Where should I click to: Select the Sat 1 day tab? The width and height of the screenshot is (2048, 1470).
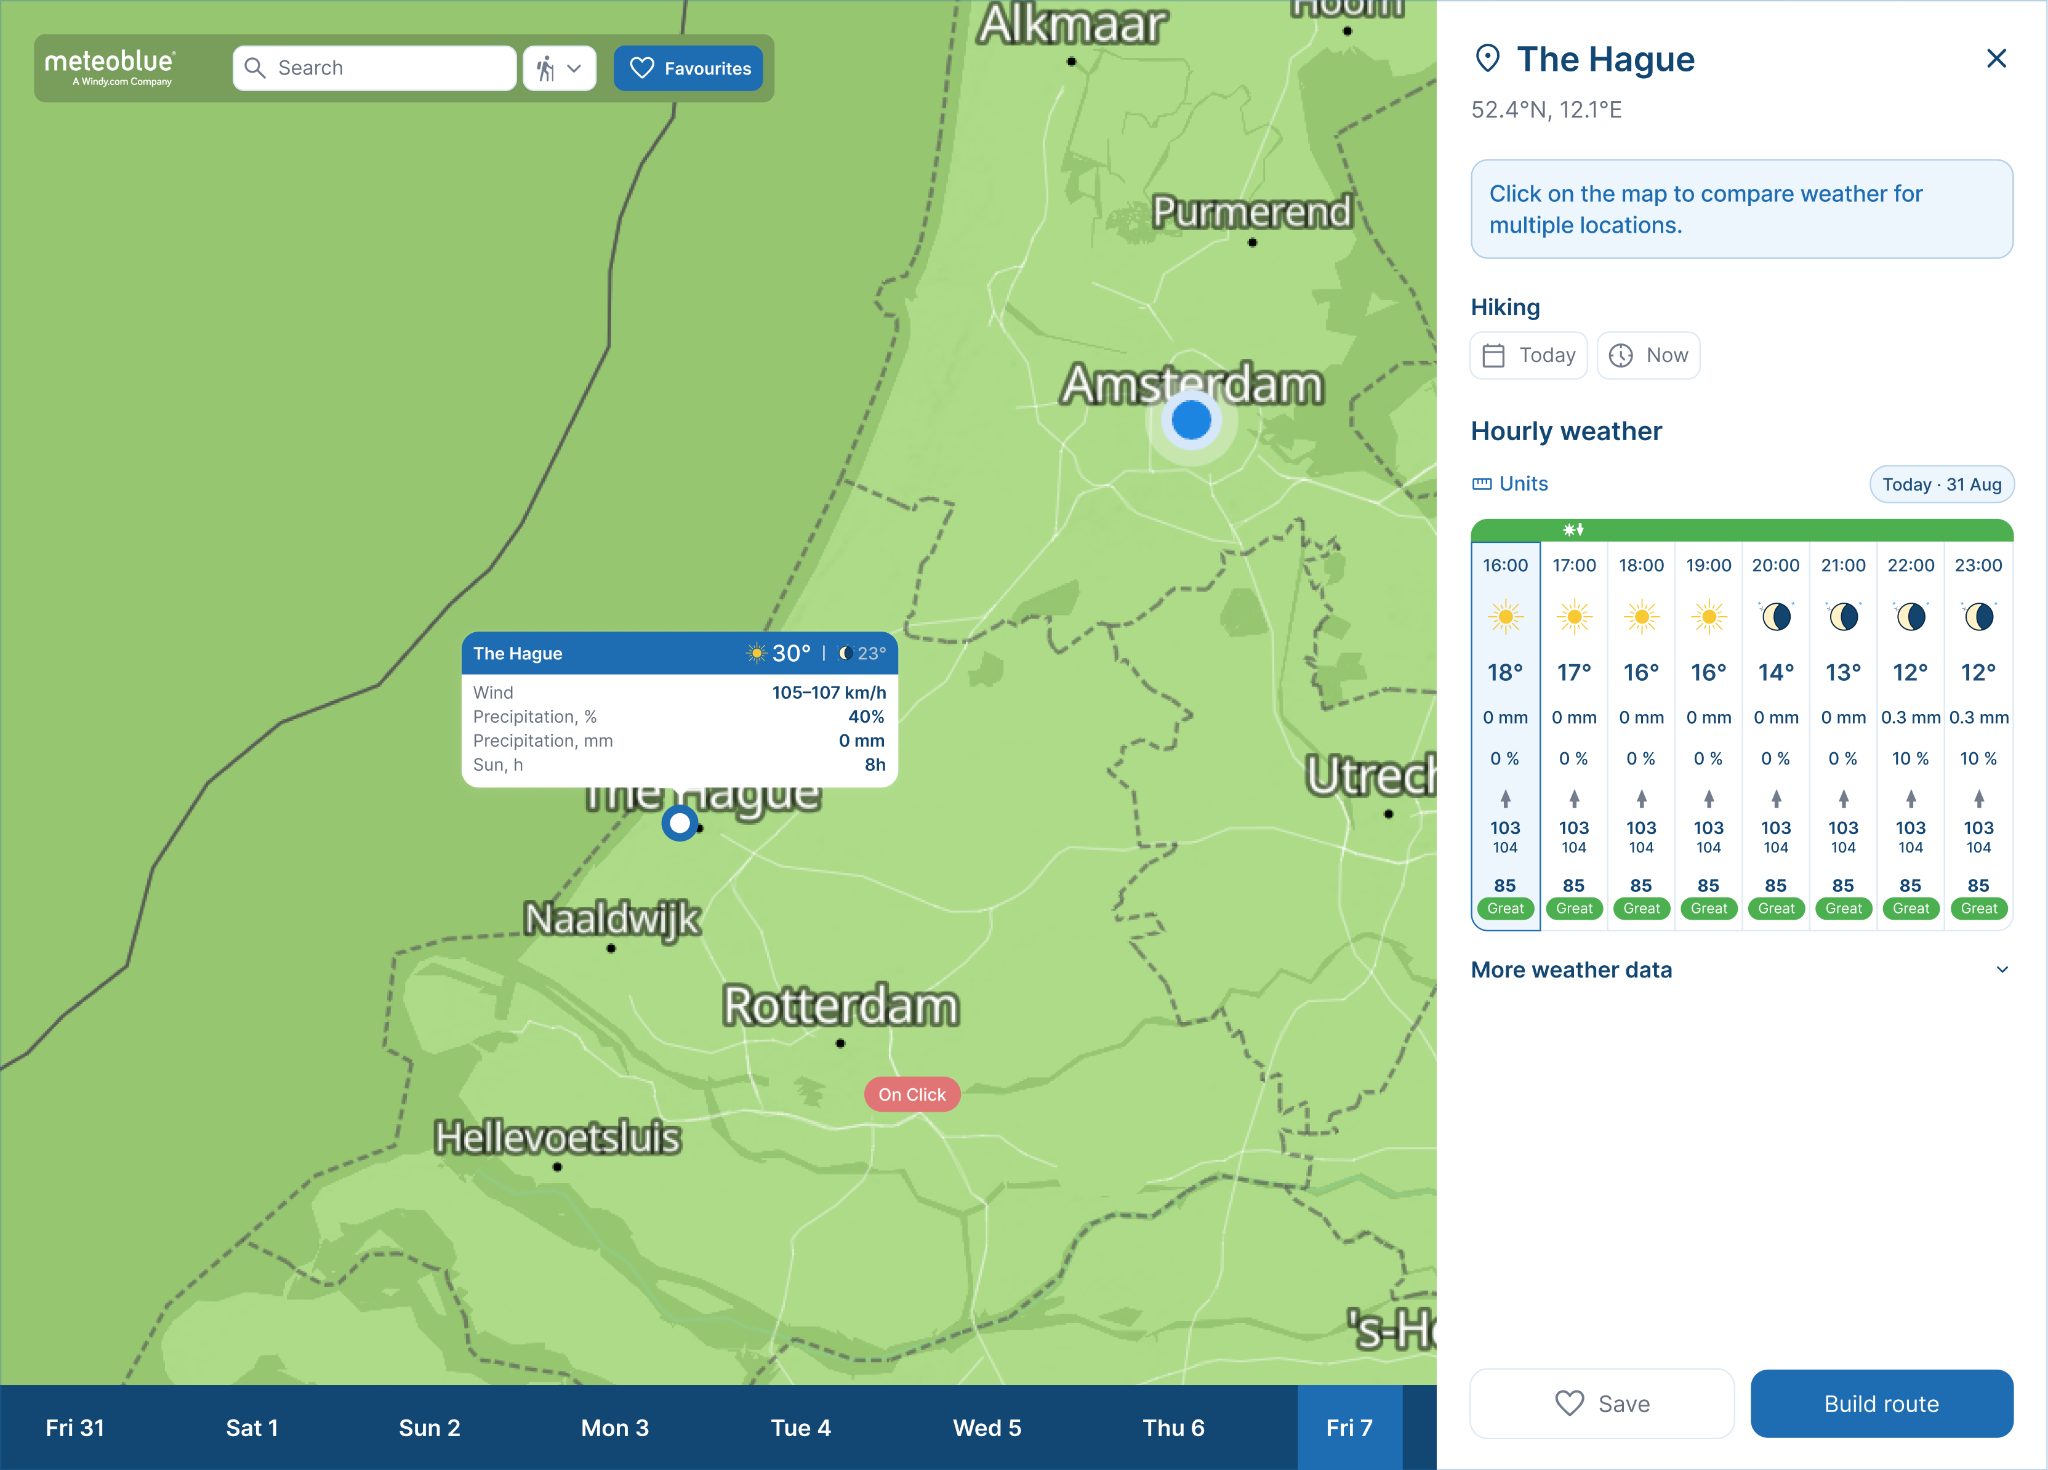click(252, 1428)
